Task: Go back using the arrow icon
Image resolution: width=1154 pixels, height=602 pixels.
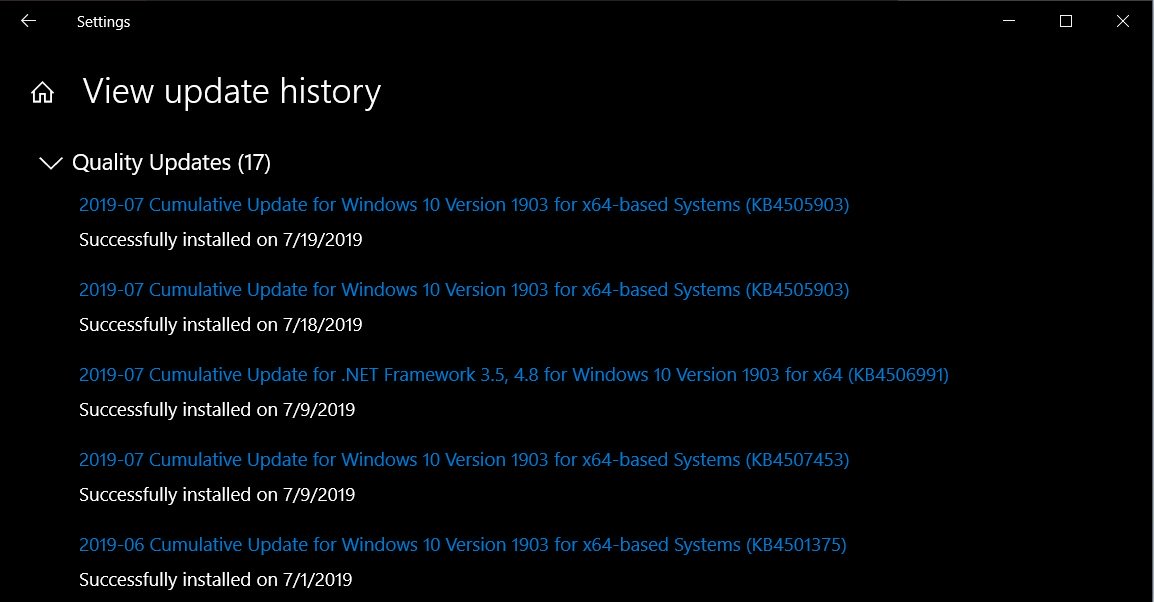Action: (29, 21)
